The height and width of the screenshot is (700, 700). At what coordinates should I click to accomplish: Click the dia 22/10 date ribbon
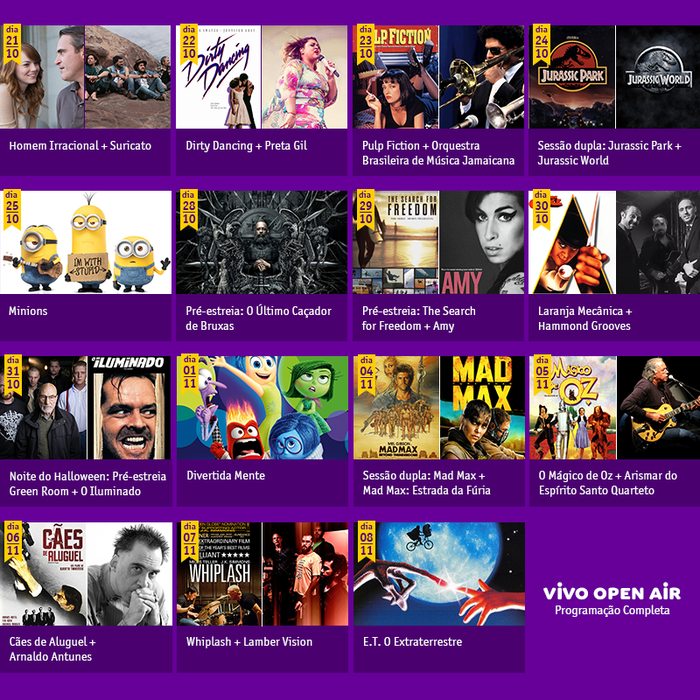pos(189,44)
